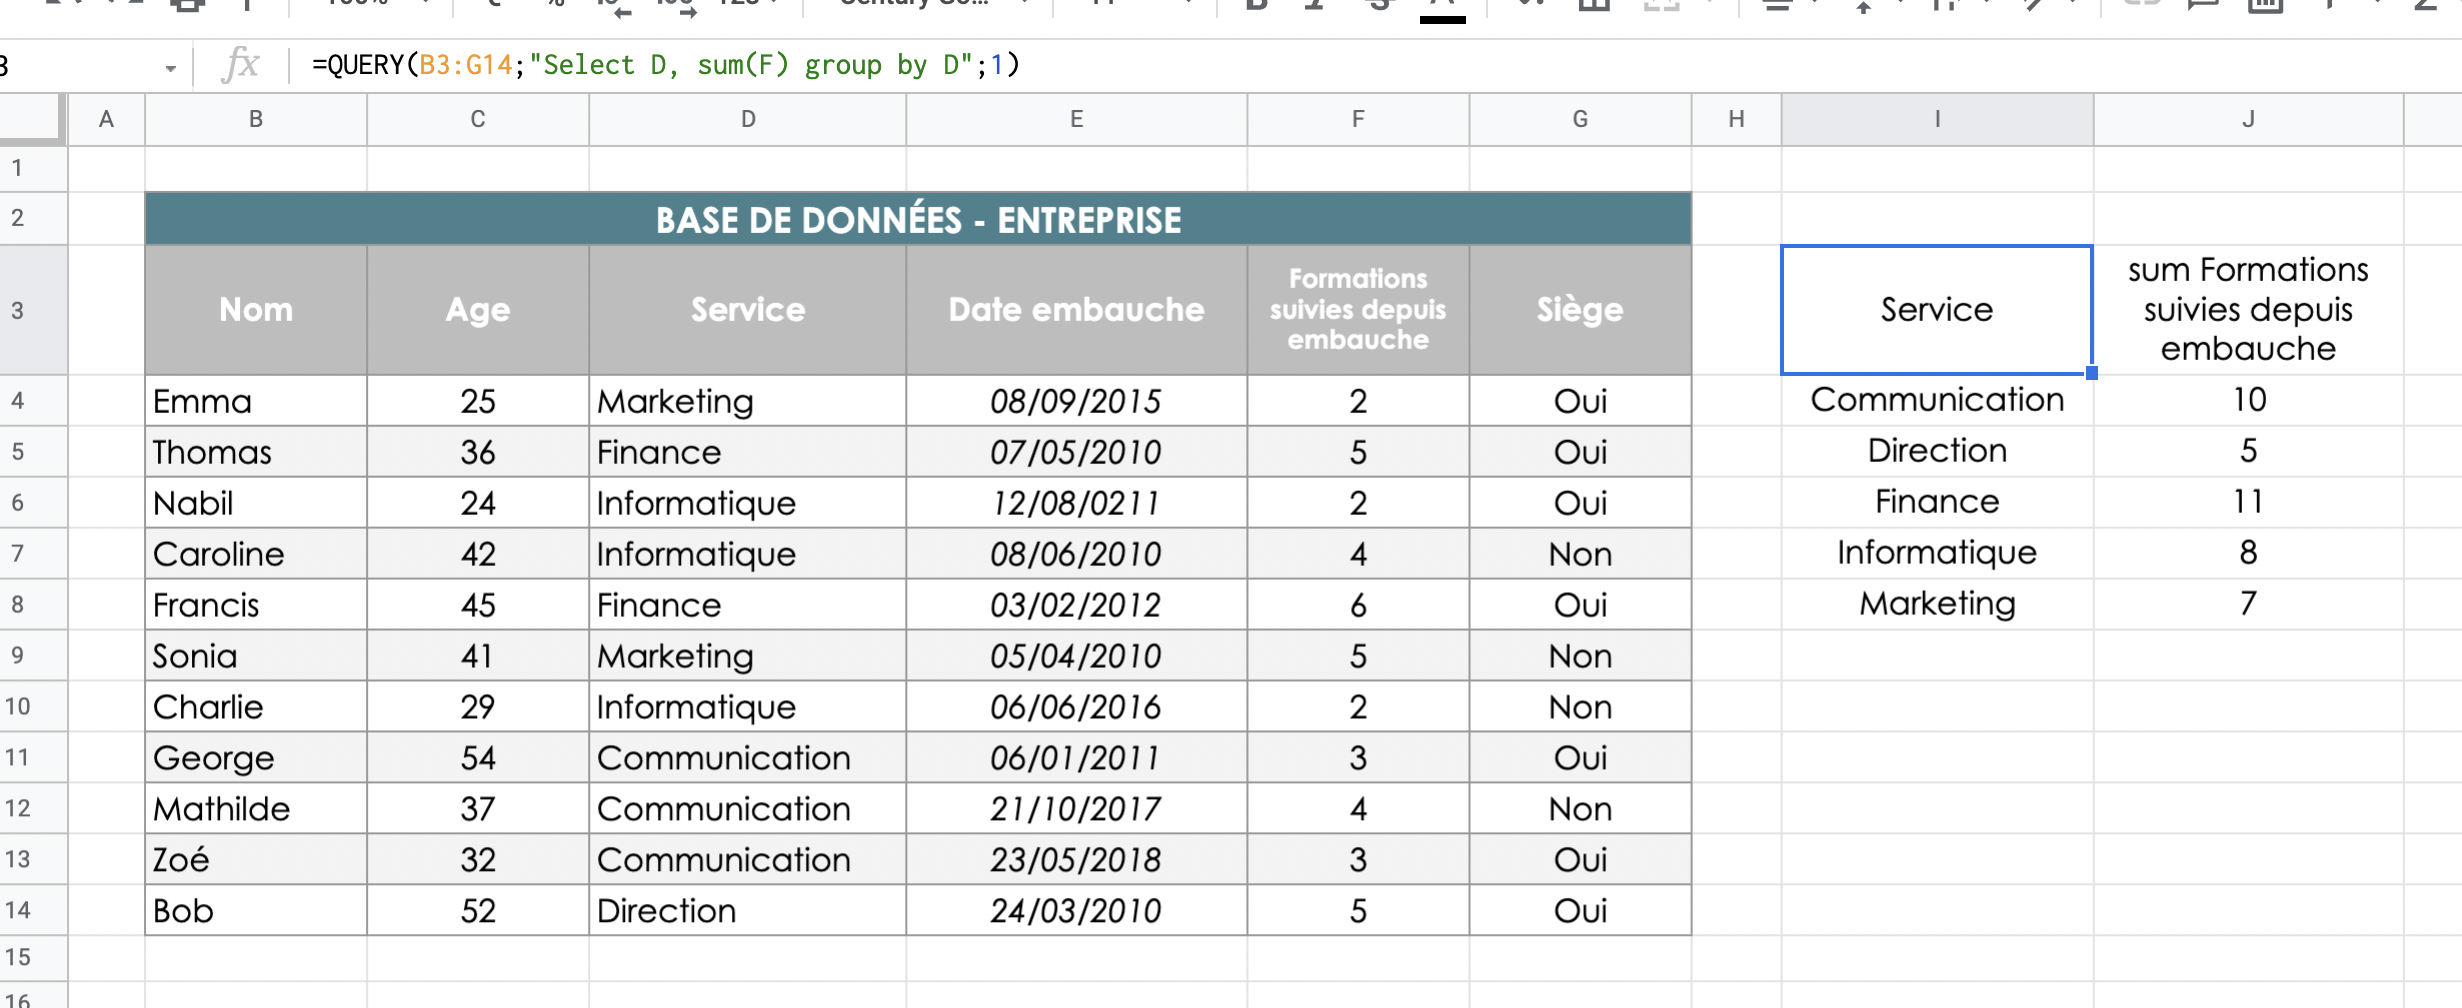The image size is (2462, 1008).
Task: Click Caroline's Siège value Non
Action: coord(1580,554)
